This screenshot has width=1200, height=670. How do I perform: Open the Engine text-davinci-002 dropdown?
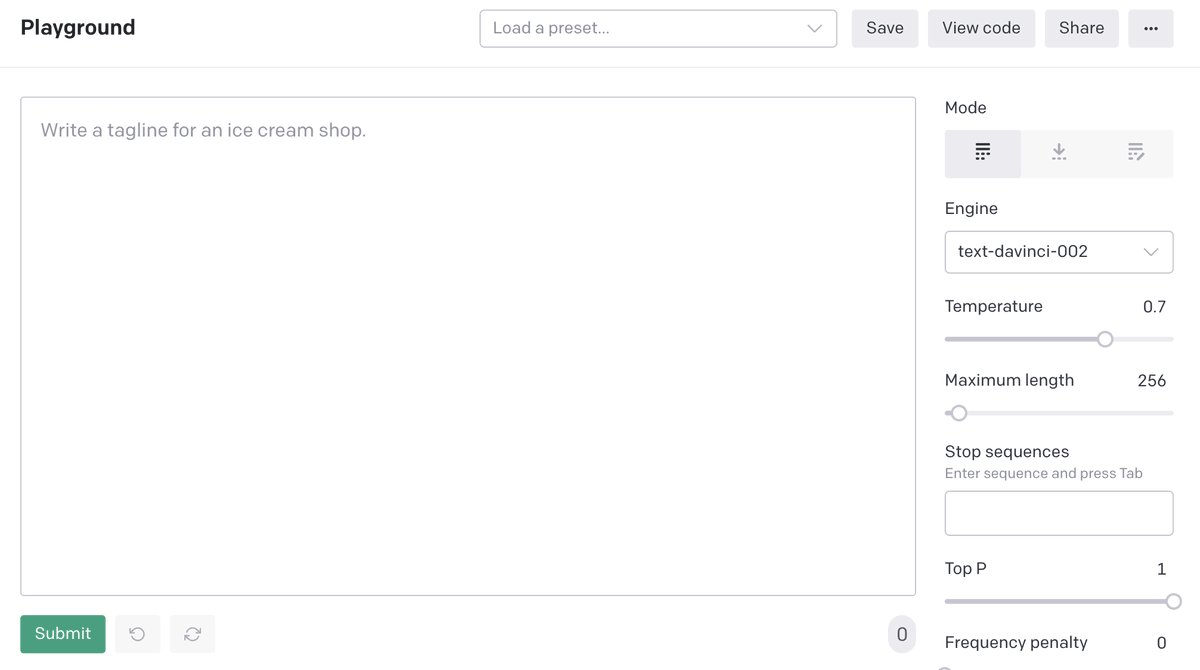click(x=1058, y=252)
